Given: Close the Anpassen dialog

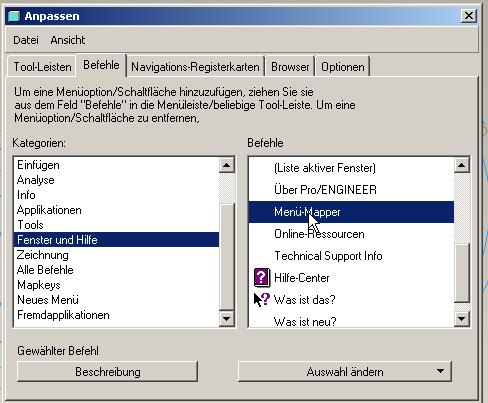Looking at the screenshot, I should [x=469, y=16].
